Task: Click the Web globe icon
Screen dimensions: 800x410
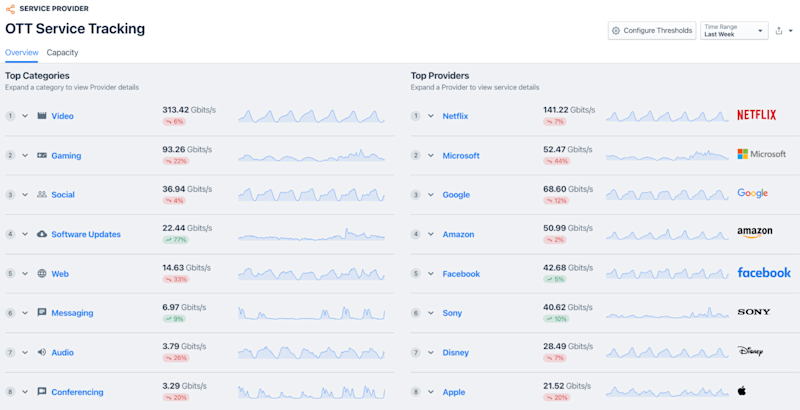Action: tap(42, 273)
